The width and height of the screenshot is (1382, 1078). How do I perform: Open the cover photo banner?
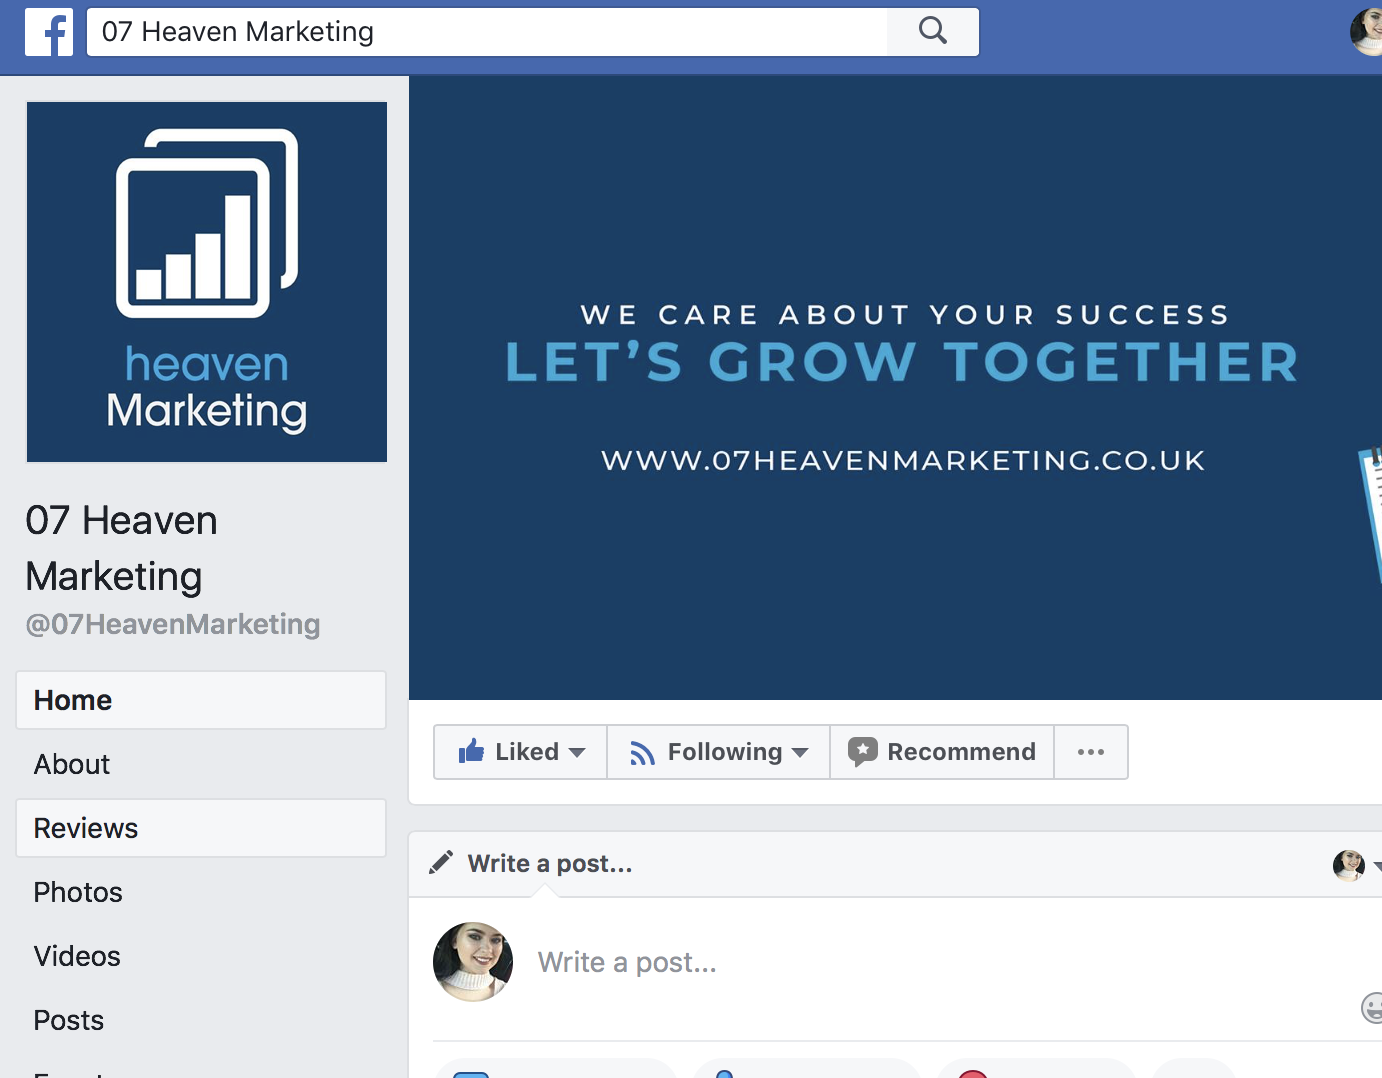point(896,388)
